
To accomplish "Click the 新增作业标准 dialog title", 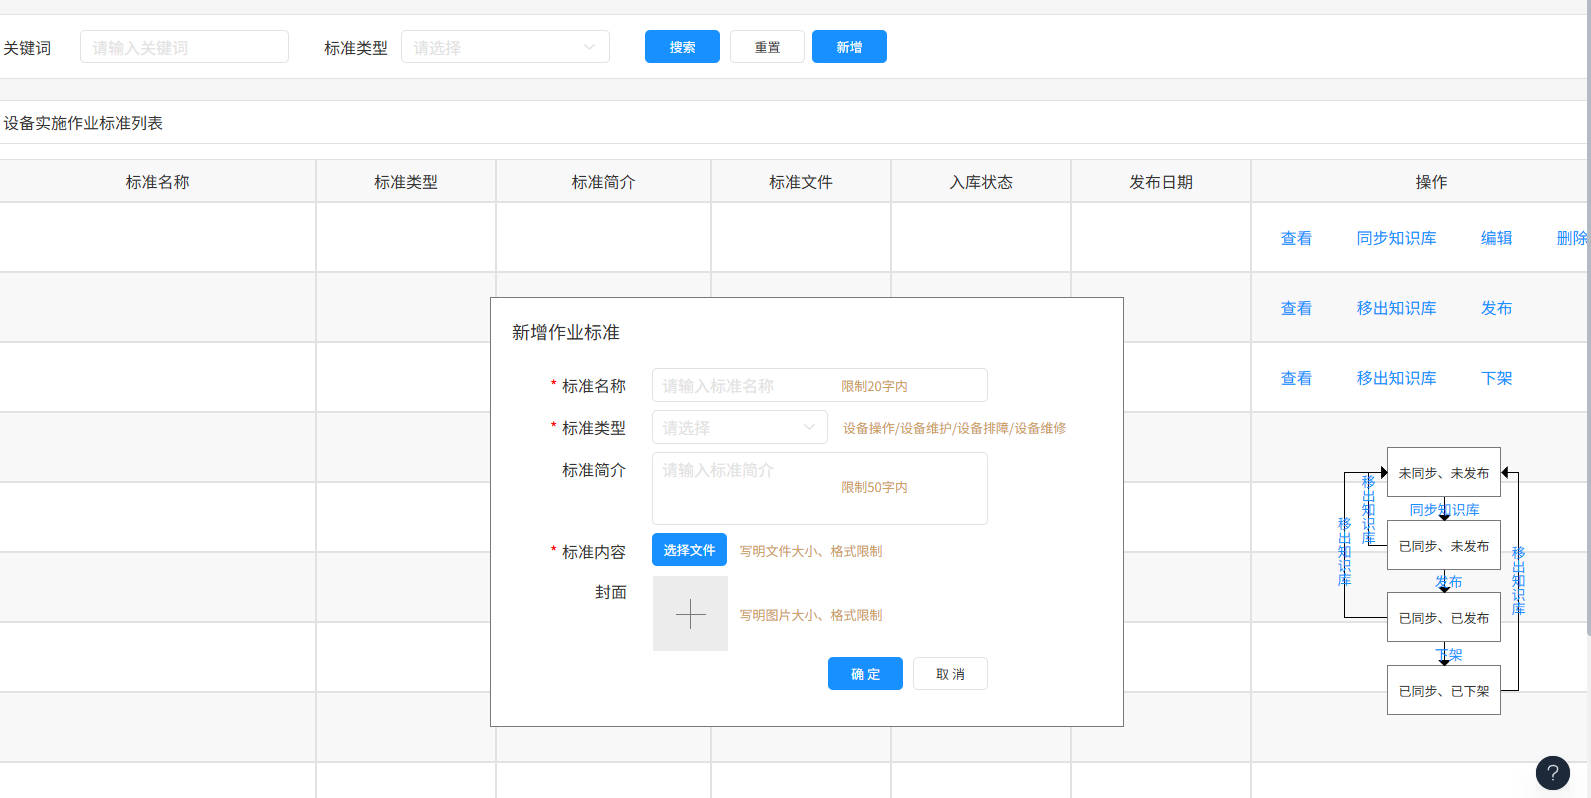I will (x=566, y=332).
